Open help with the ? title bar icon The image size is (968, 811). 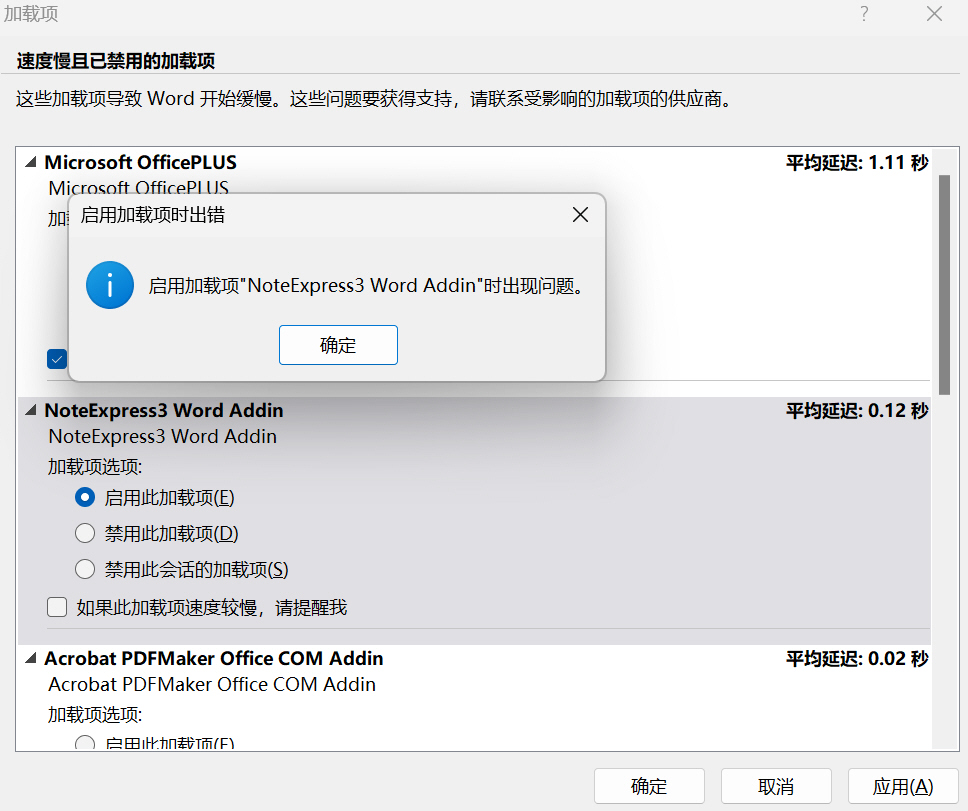[x=864, y=14]
